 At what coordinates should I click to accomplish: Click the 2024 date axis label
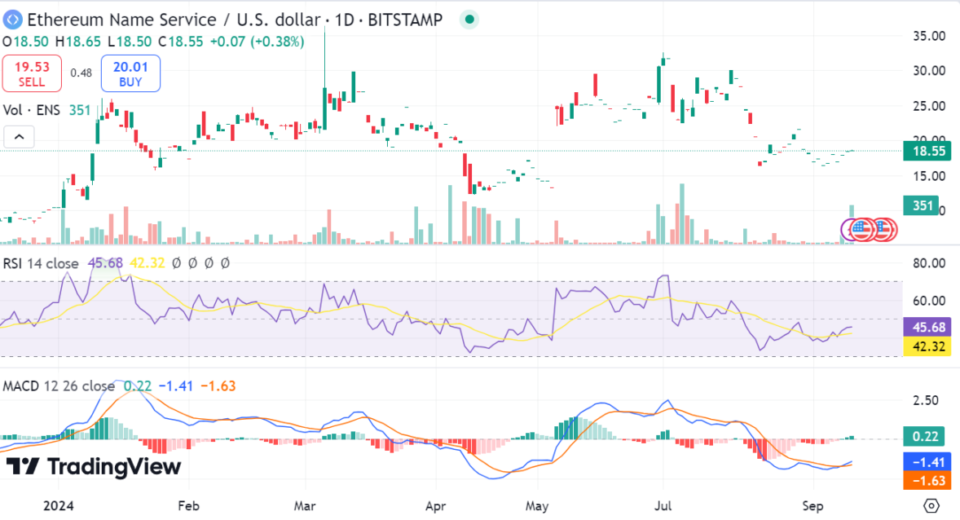coord(59,506)
